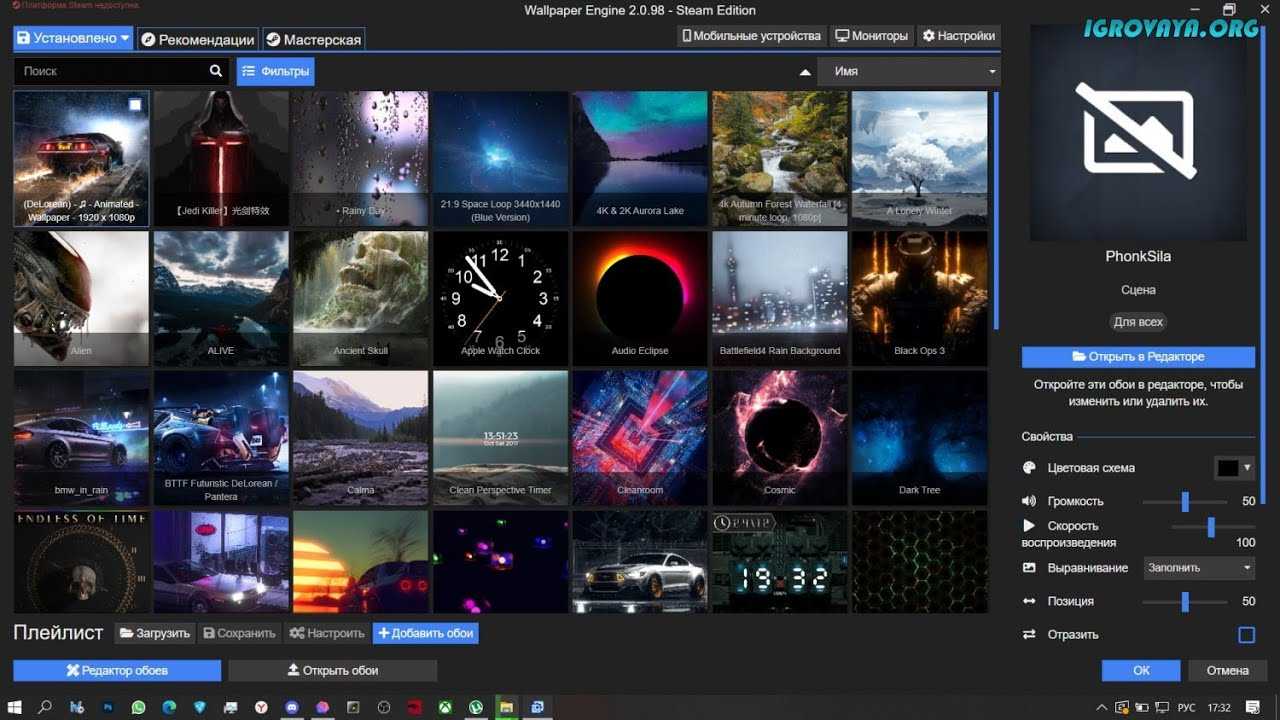Click the Flip swap-arrows icon
The height and width of the screenshot is (720, 1280).
point(1029,634)
